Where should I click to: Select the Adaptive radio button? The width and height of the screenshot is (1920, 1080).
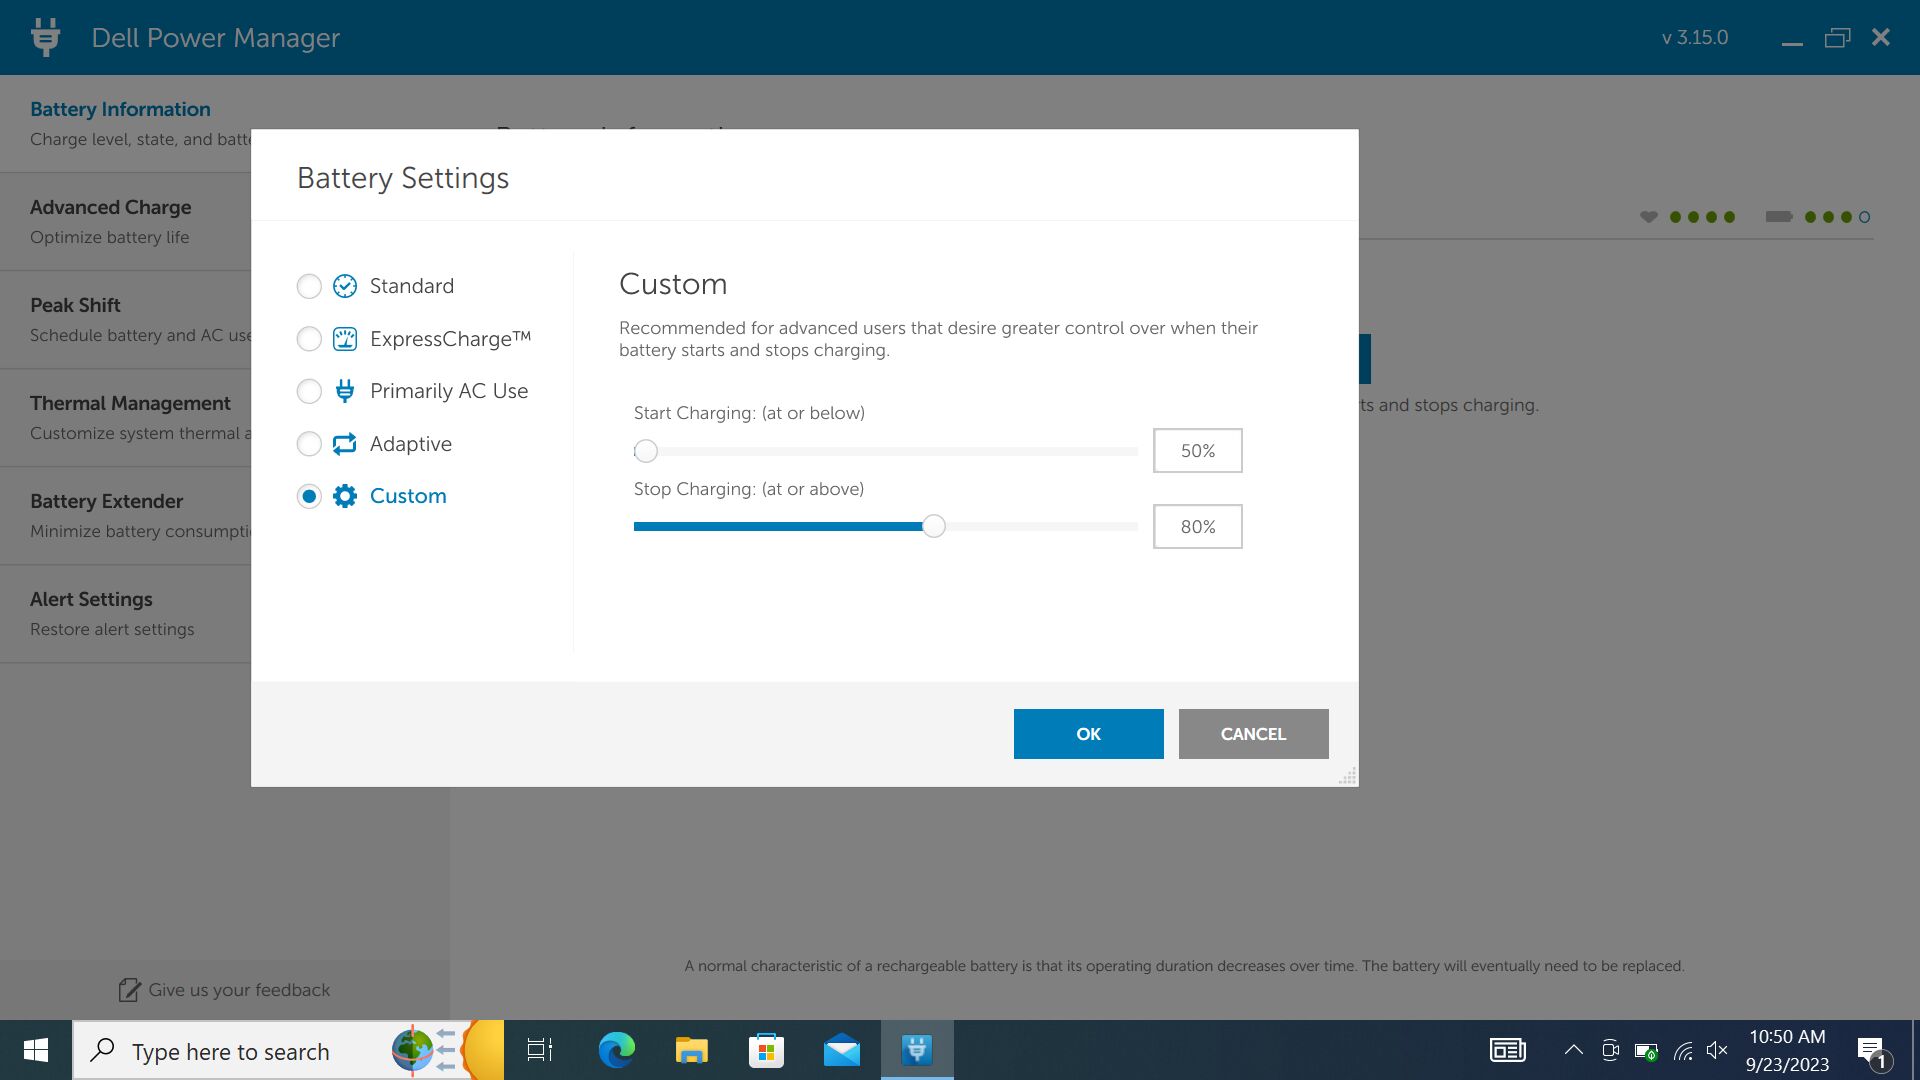click(309, 444)
